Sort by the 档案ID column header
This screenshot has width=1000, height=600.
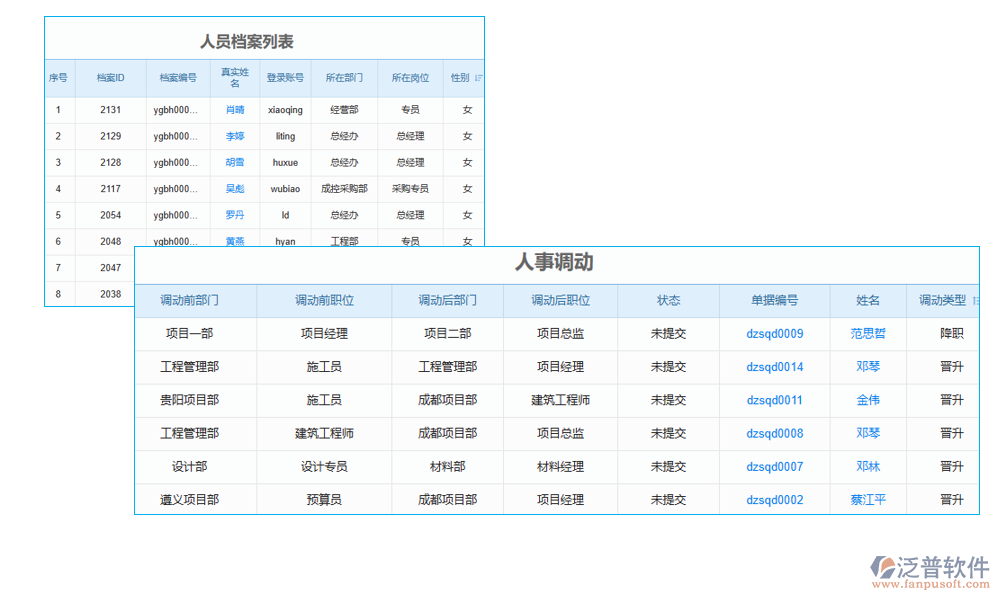tap(113, 78)
